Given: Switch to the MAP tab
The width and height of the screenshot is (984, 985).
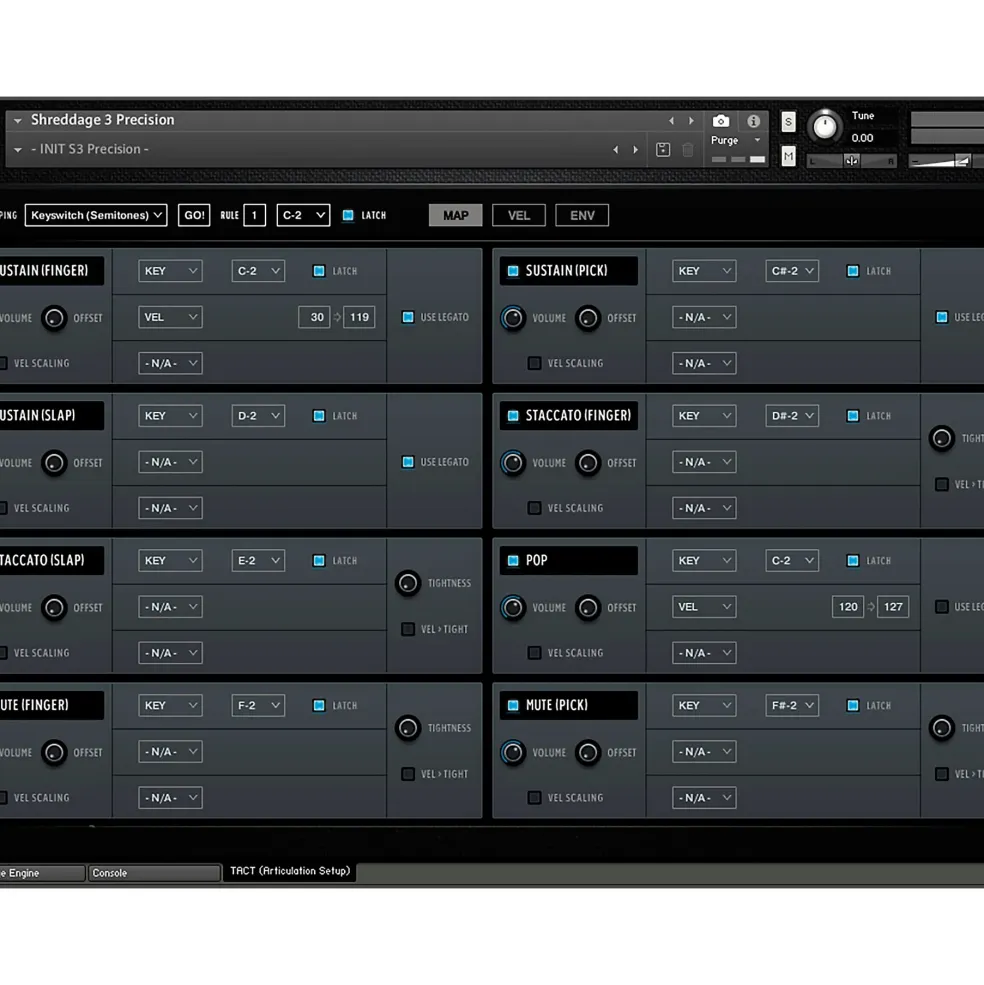Looking at the screenshot, I should point(456,215).
